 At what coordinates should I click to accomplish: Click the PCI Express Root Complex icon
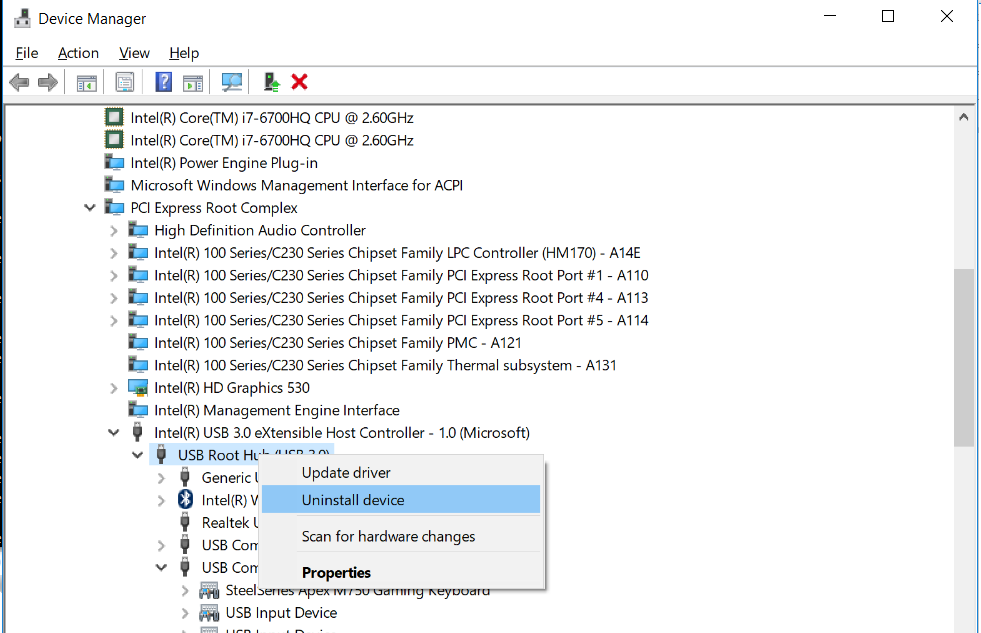click(114, 207)
